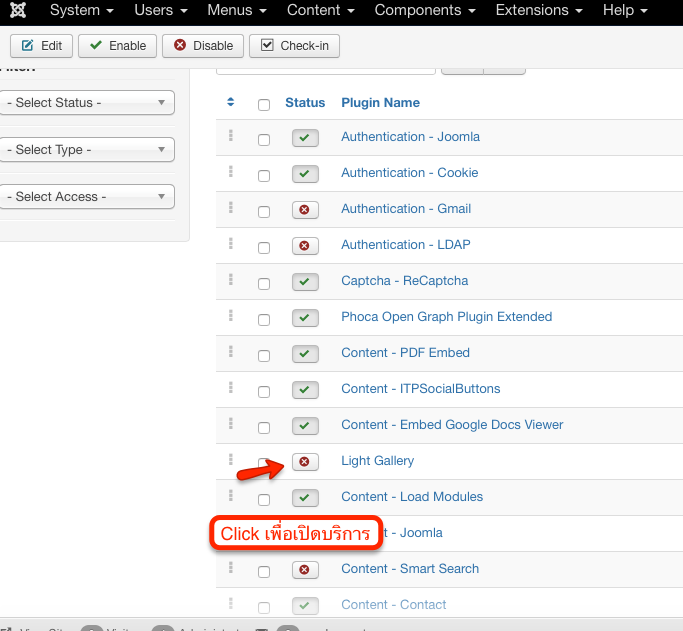Open the Authentication - Gmail plugin
Screen dimensions: 683x631
pos(406,209)
